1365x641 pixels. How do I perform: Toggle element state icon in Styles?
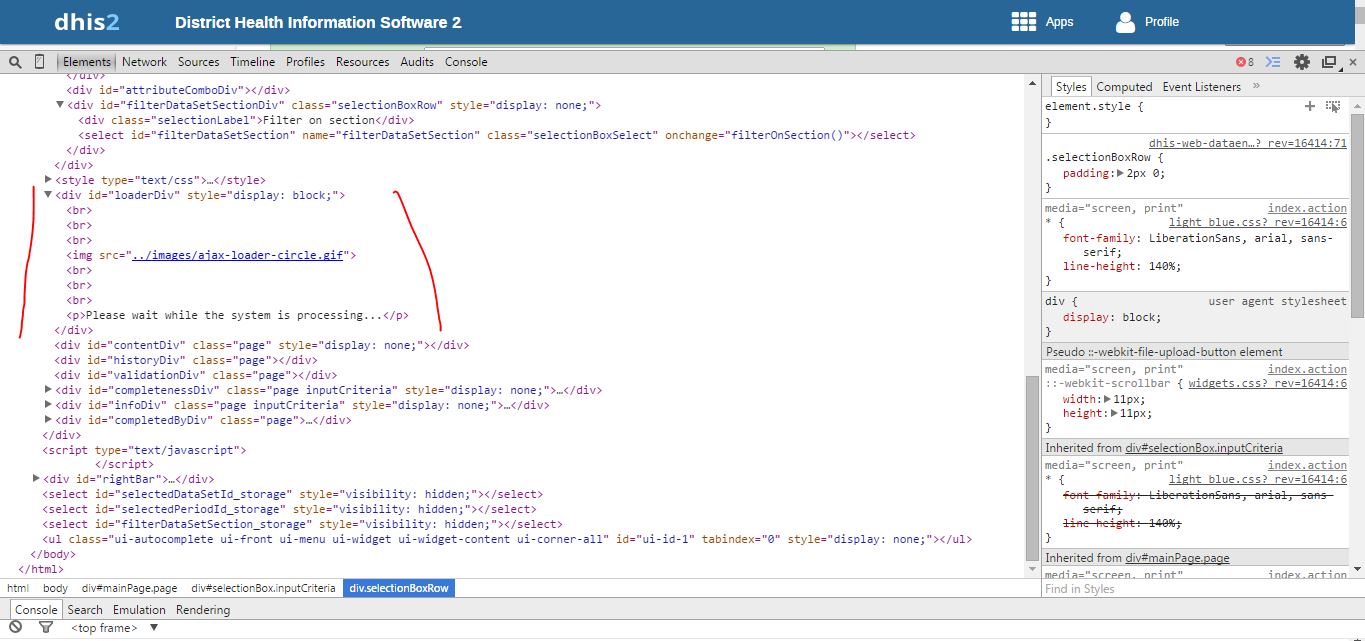point(1333,106)
